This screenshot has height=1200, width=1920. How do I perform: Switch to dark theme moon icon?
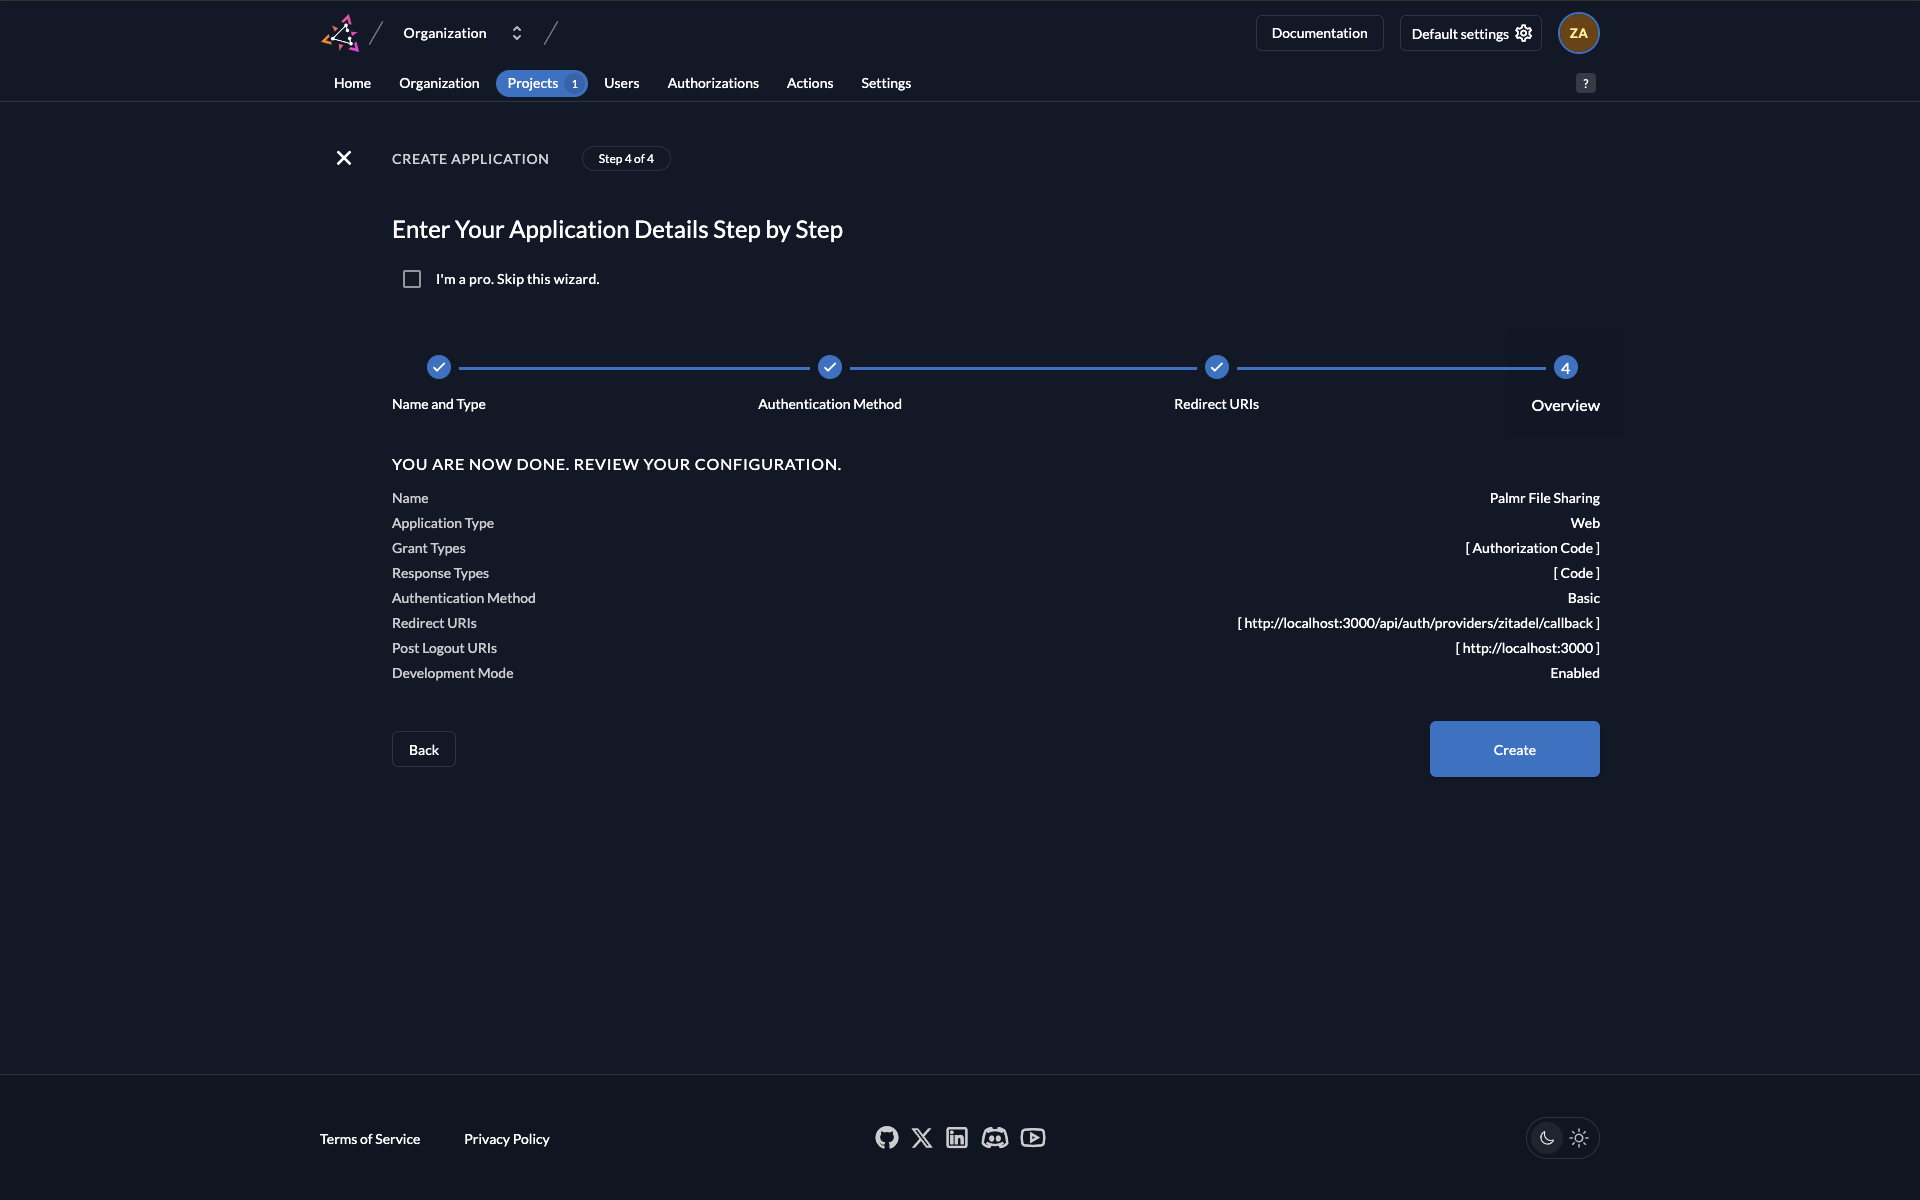click(x=1547, y=1138)
